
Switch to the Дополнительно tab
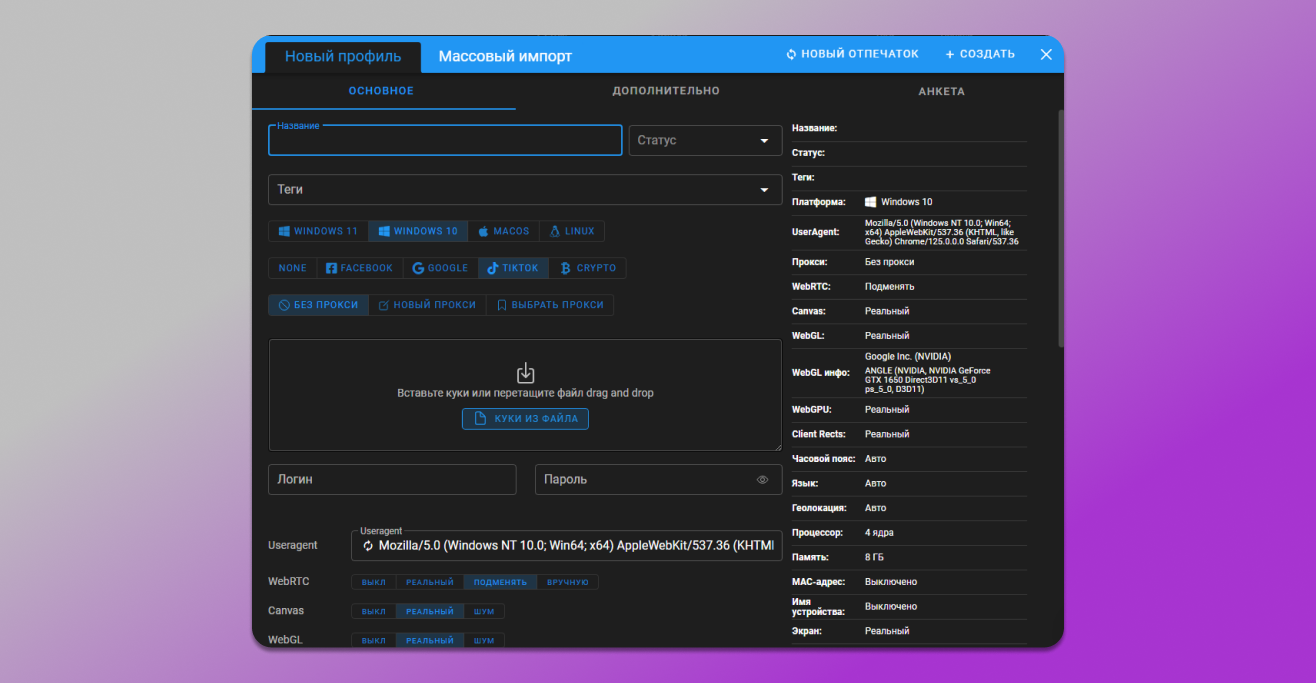666,91
